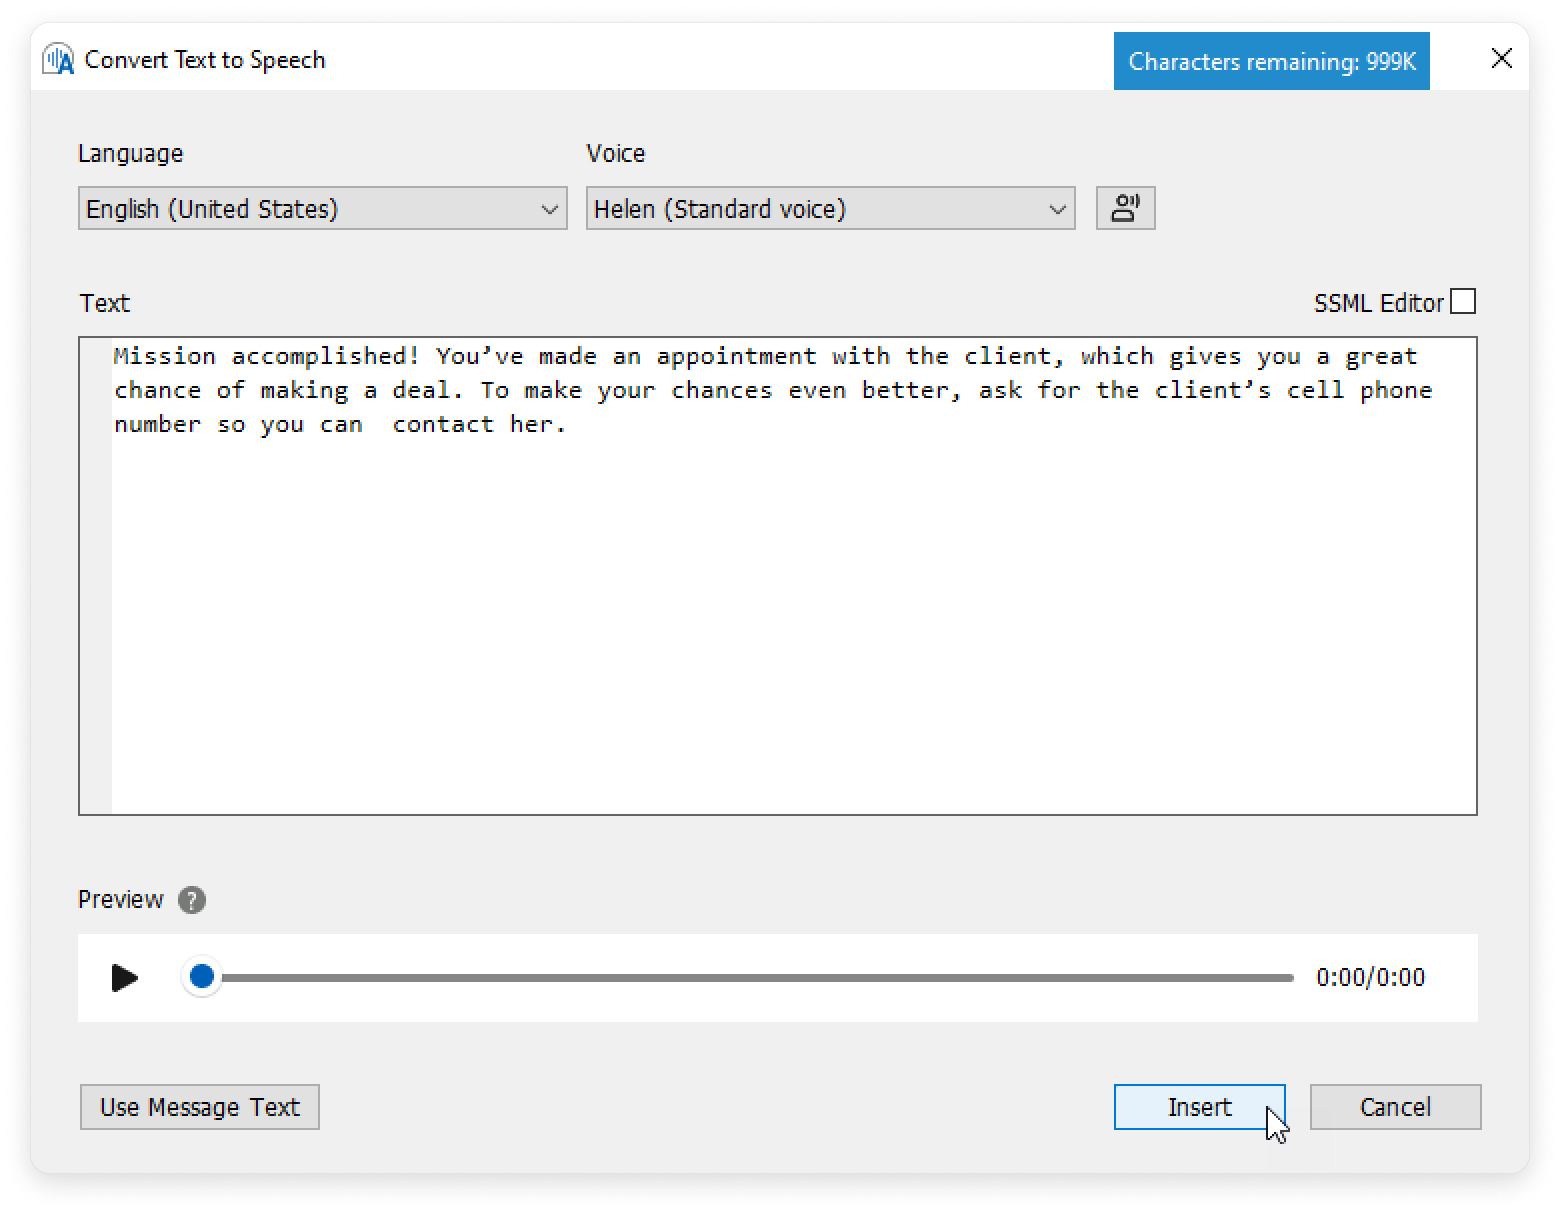Click the Characters remaining 999K badge
1560x1212 pixels.
pos(1271,61)
